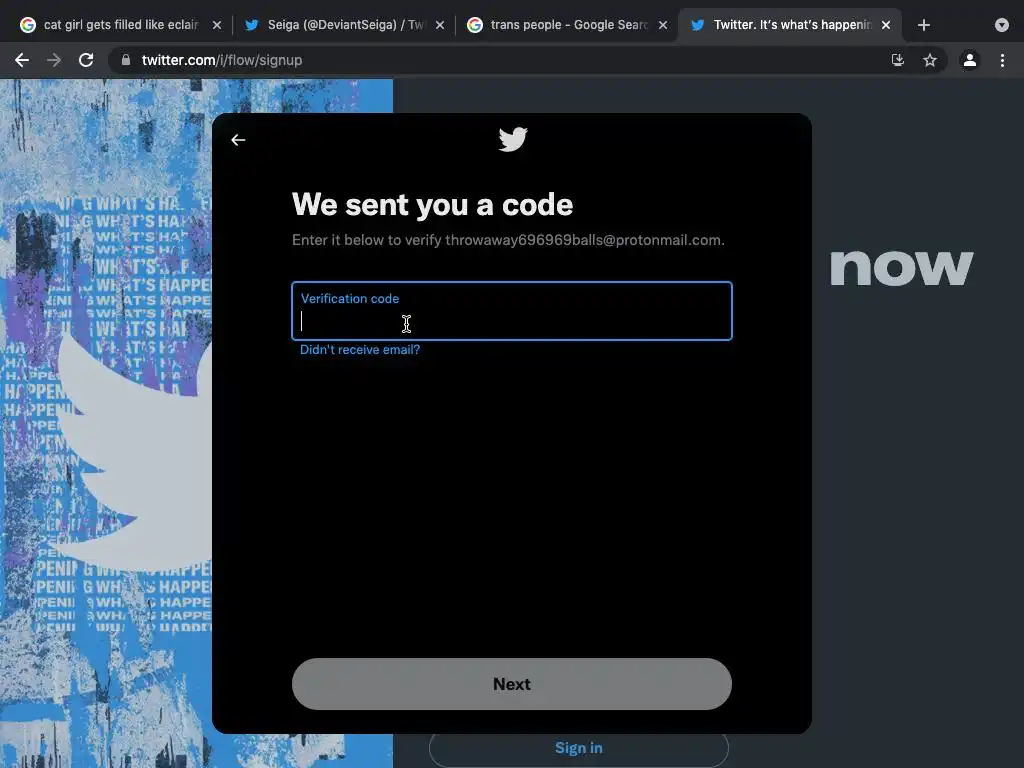The height and width of the screenshot is (768, 1024).
Task: Bookmark page with star icon
Action: 930,60
